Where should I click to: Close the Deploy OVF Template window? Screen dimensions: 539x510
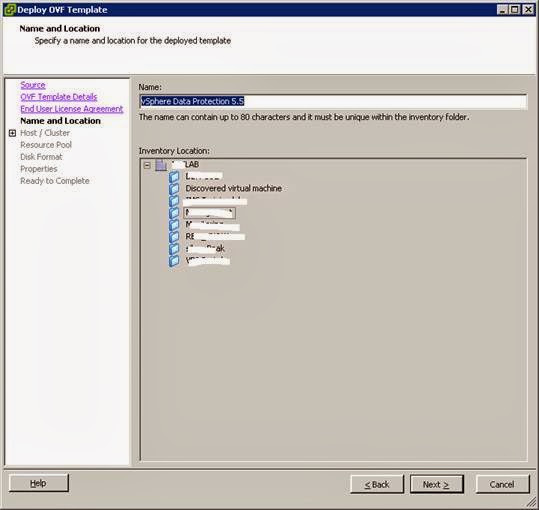click(528, 10)
